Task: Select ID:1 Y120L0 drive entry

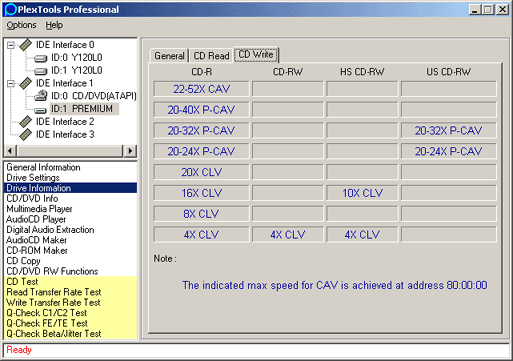Action: coord(77,70)
